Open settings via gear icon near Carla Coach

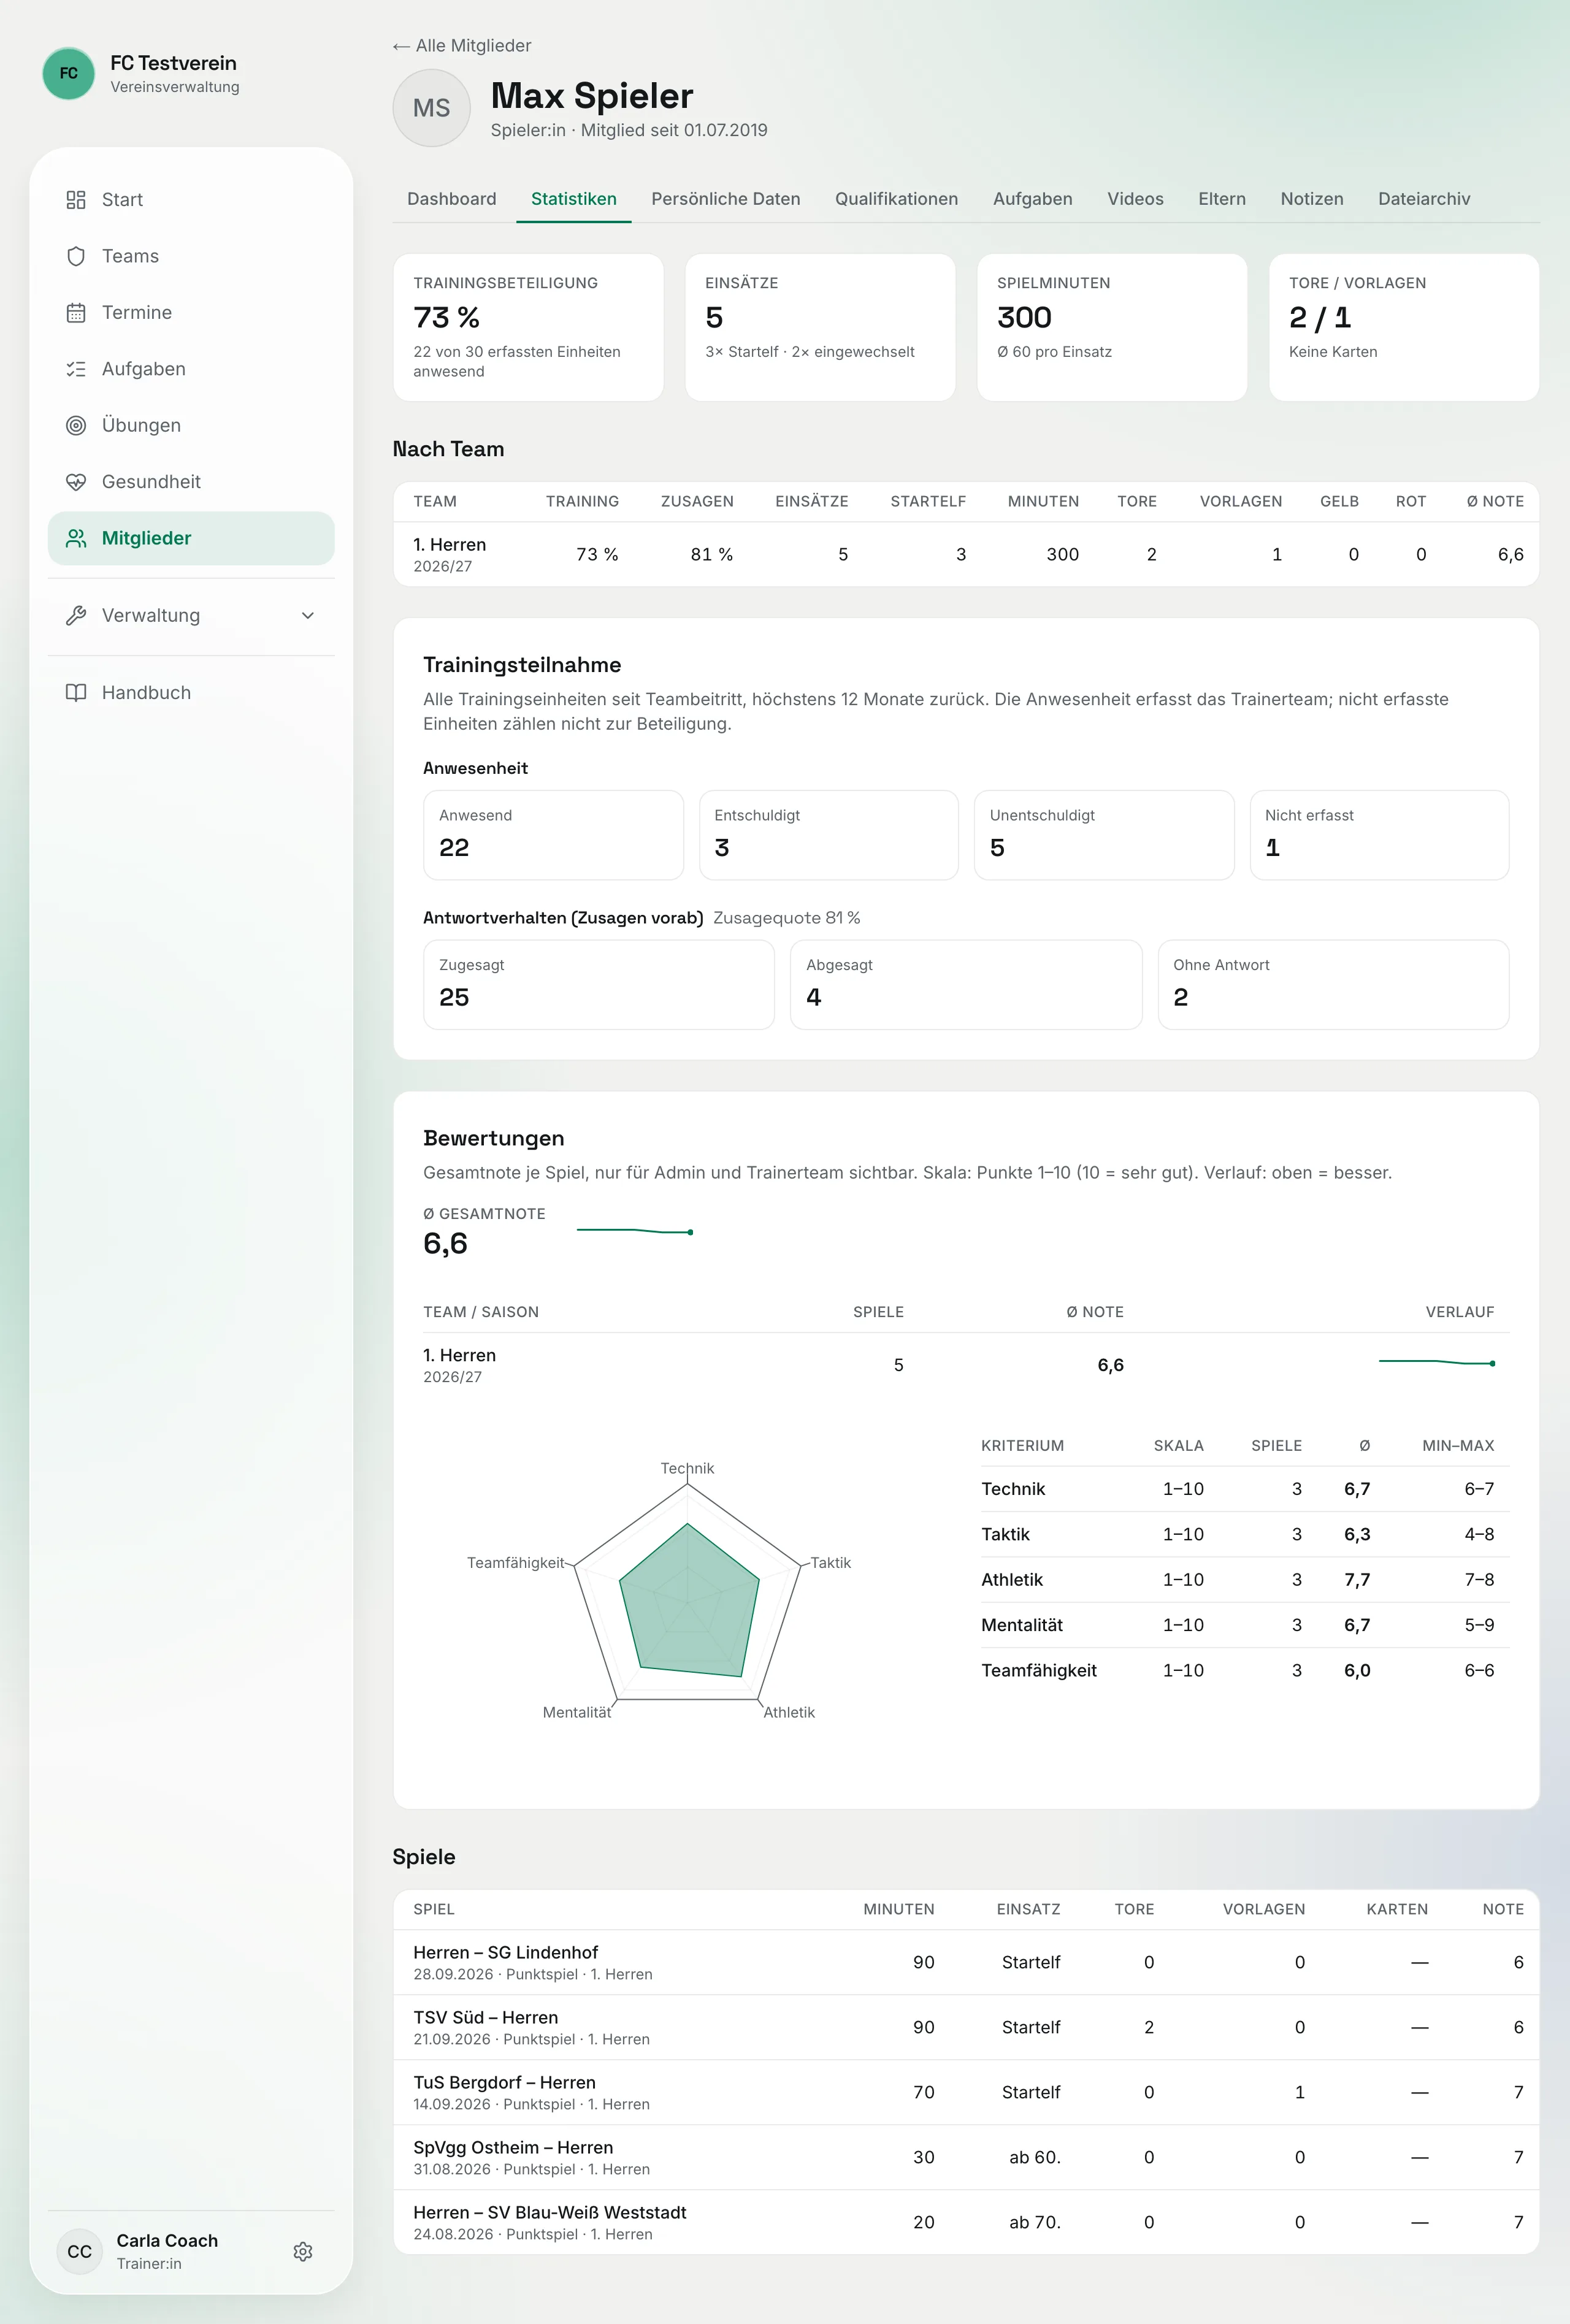point(303,2251)
